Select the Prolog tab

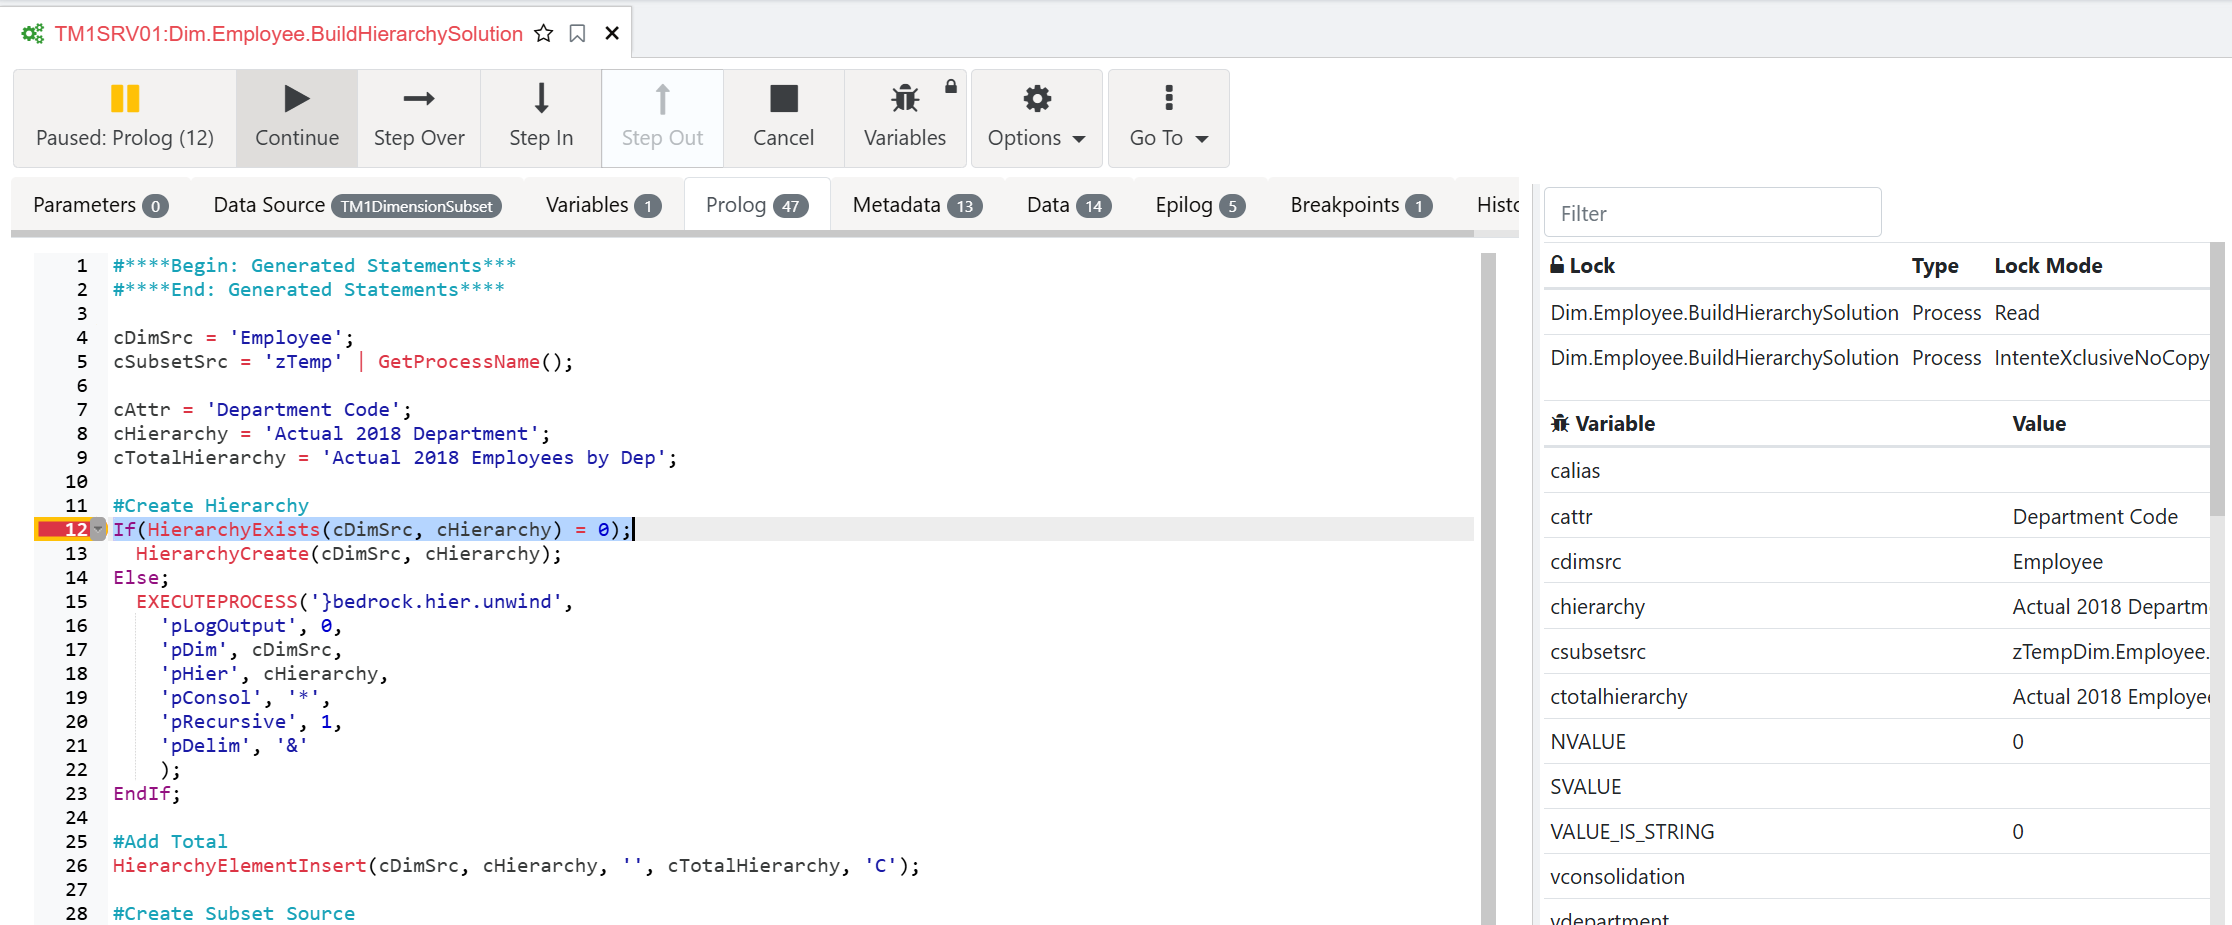(757, 205)
